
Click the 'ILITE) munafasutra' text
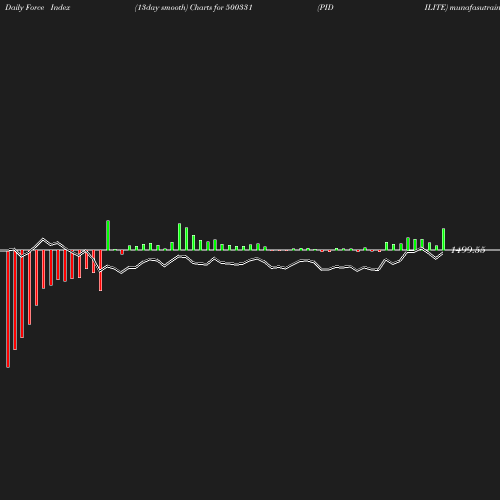pos(462,8)
